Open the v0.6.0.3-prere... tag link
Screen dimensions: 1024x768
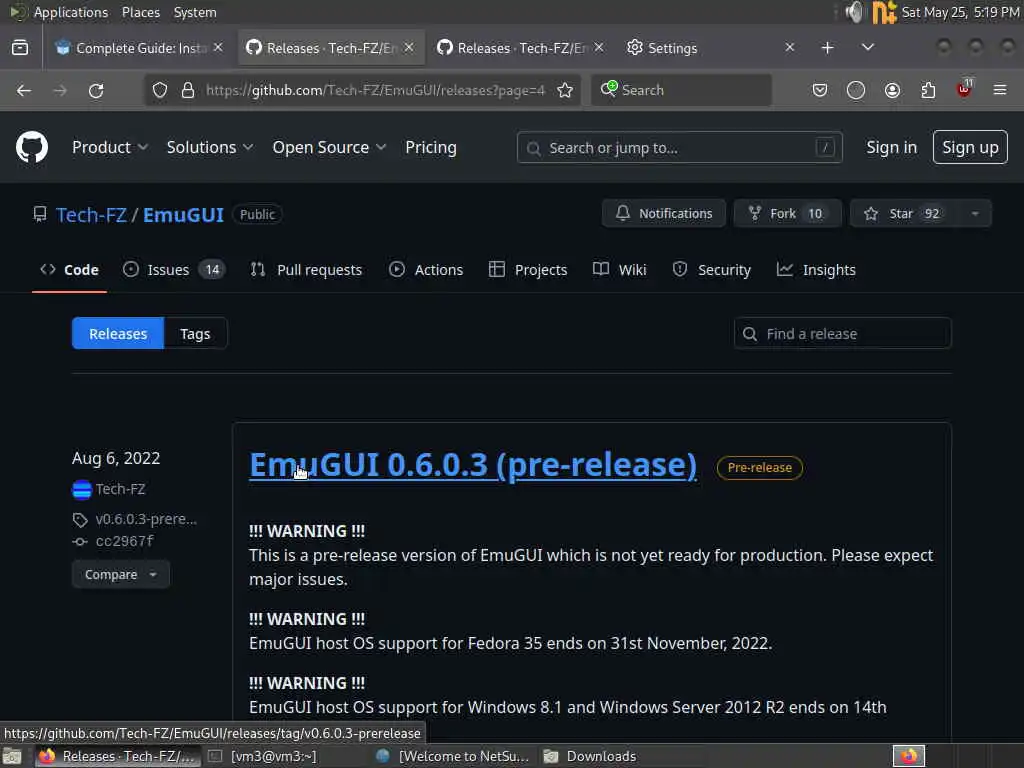click(146, 519)
